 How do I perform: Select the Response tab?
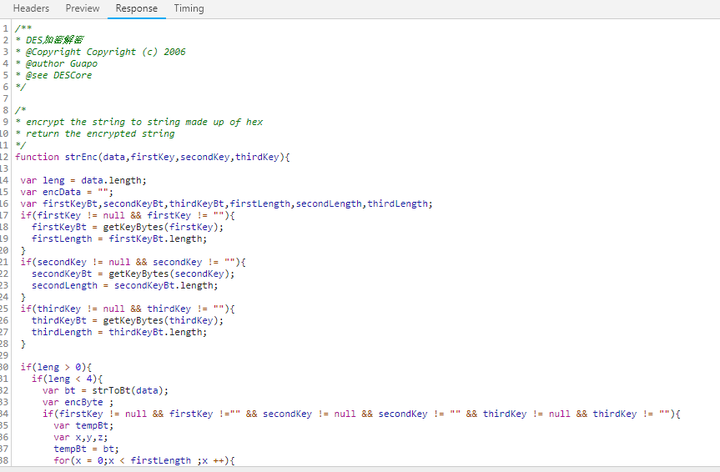click(136, 8)
